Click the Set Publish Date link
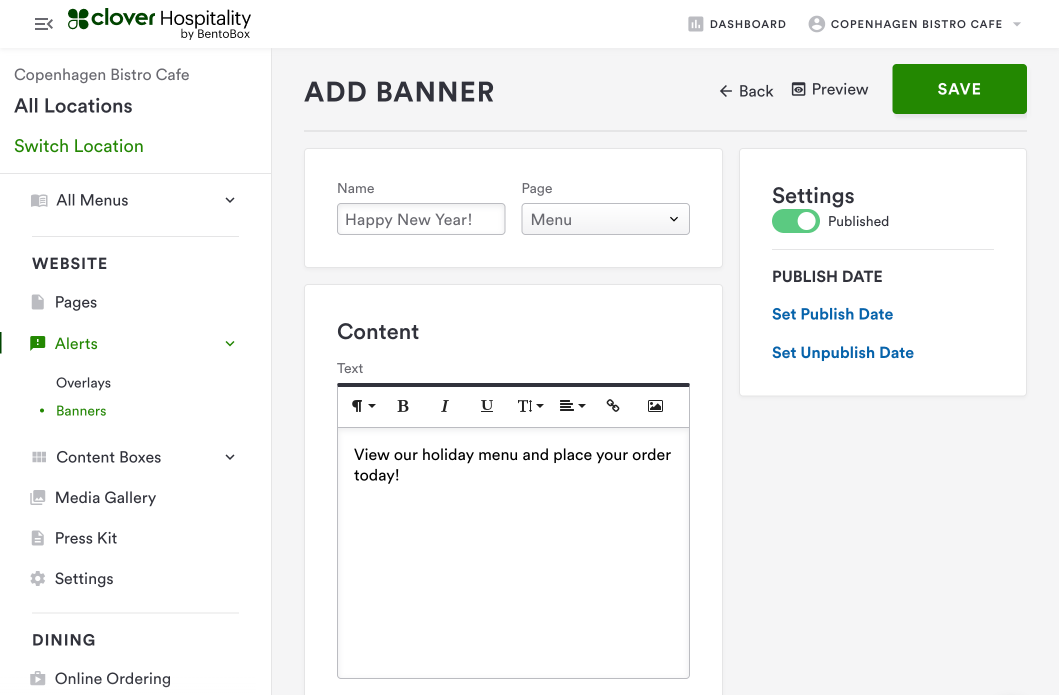This screenshot has width=1059, height=695. coord(832,314)
